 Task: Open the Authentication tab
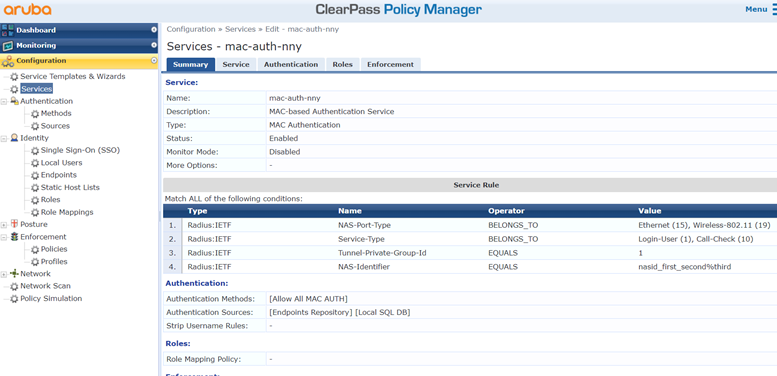[291, 65]
